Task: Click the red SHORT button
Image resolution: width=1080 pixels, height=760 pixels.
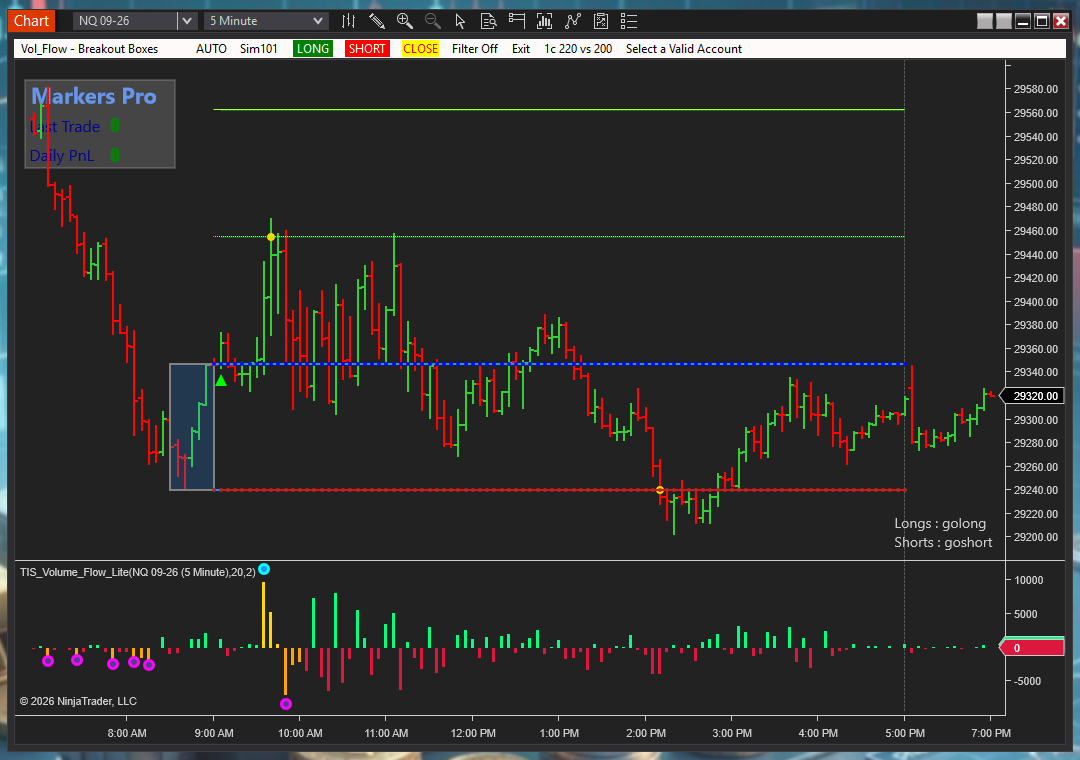Action: click(x=367, y=49)
